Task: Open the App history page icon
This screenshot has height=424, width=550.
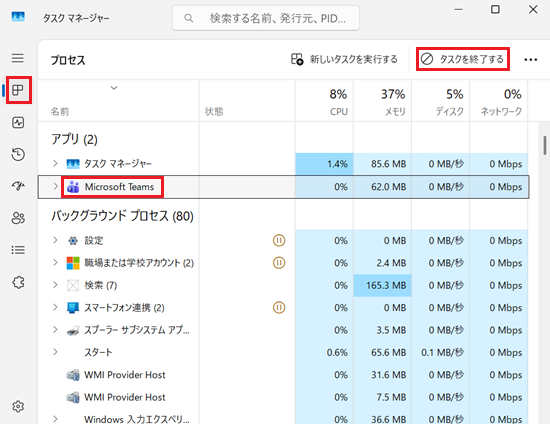Action: (18, 154)
